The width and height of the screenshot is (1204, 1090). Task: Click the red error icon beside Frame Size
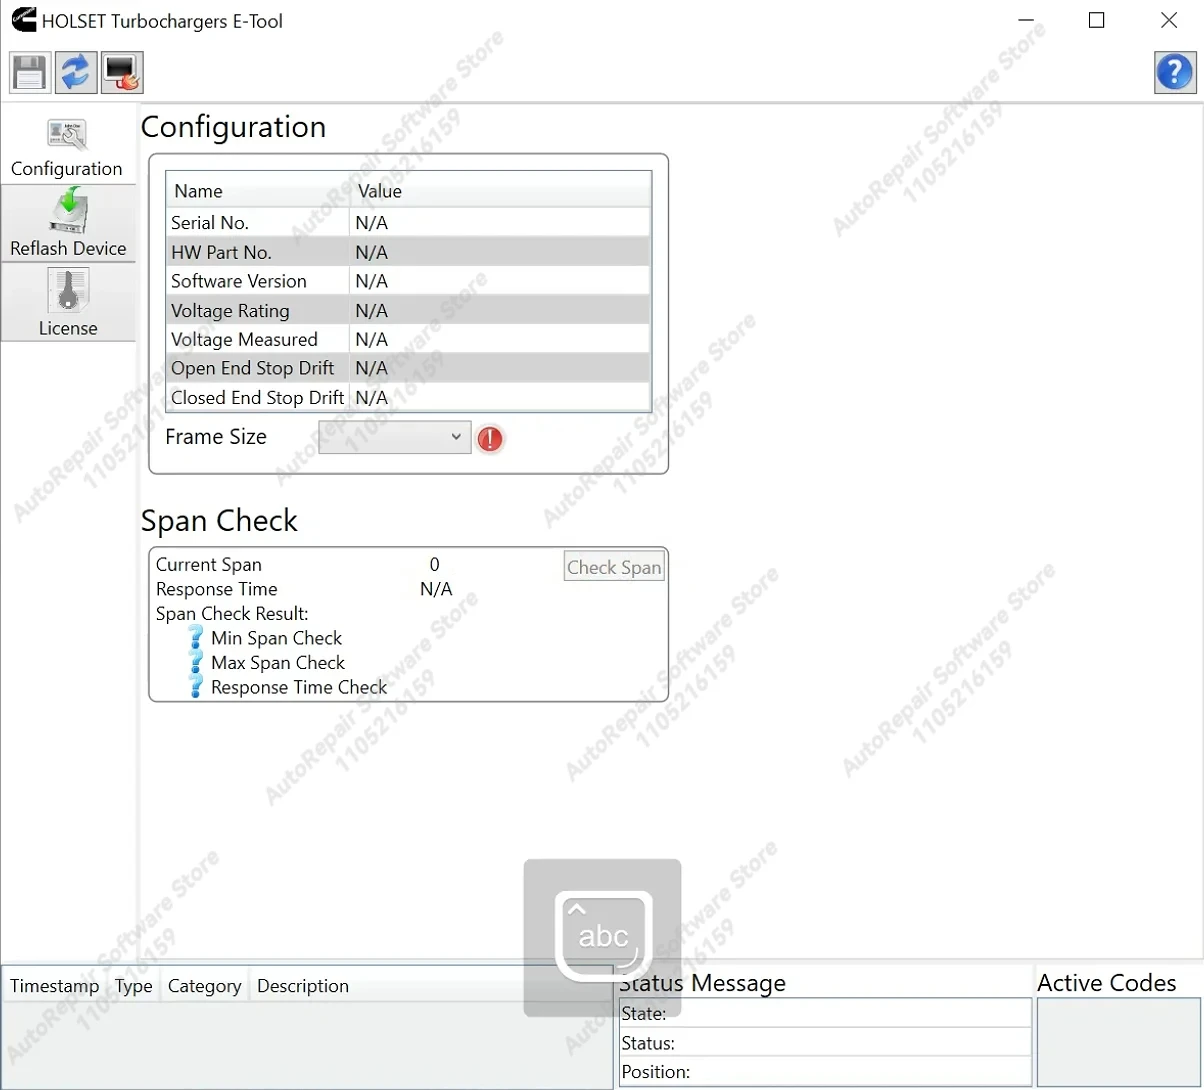click(x=490, y=439)
